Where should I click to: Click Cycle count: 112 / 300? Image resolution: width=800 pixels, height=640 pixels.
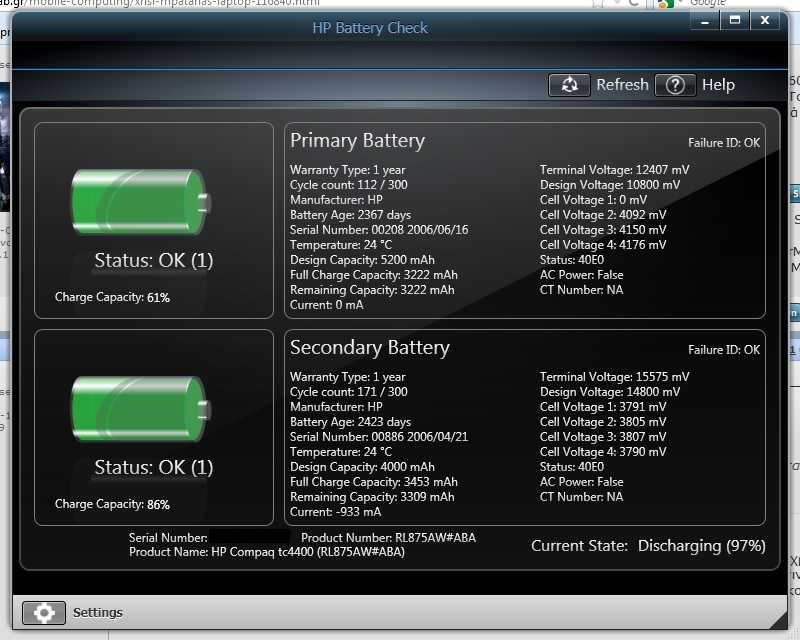pos(348,185)
